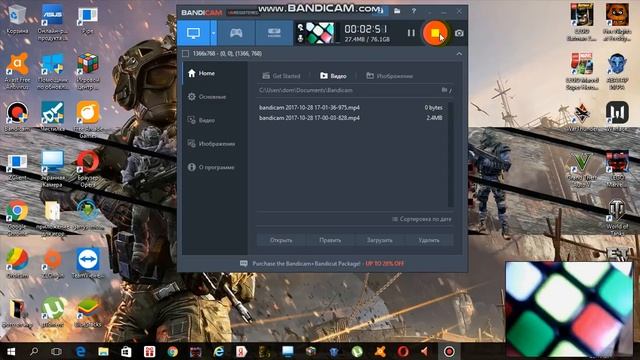Open Grand Theft Auto V desktop icon
The image size is (640, 360).
coord(582,169)
